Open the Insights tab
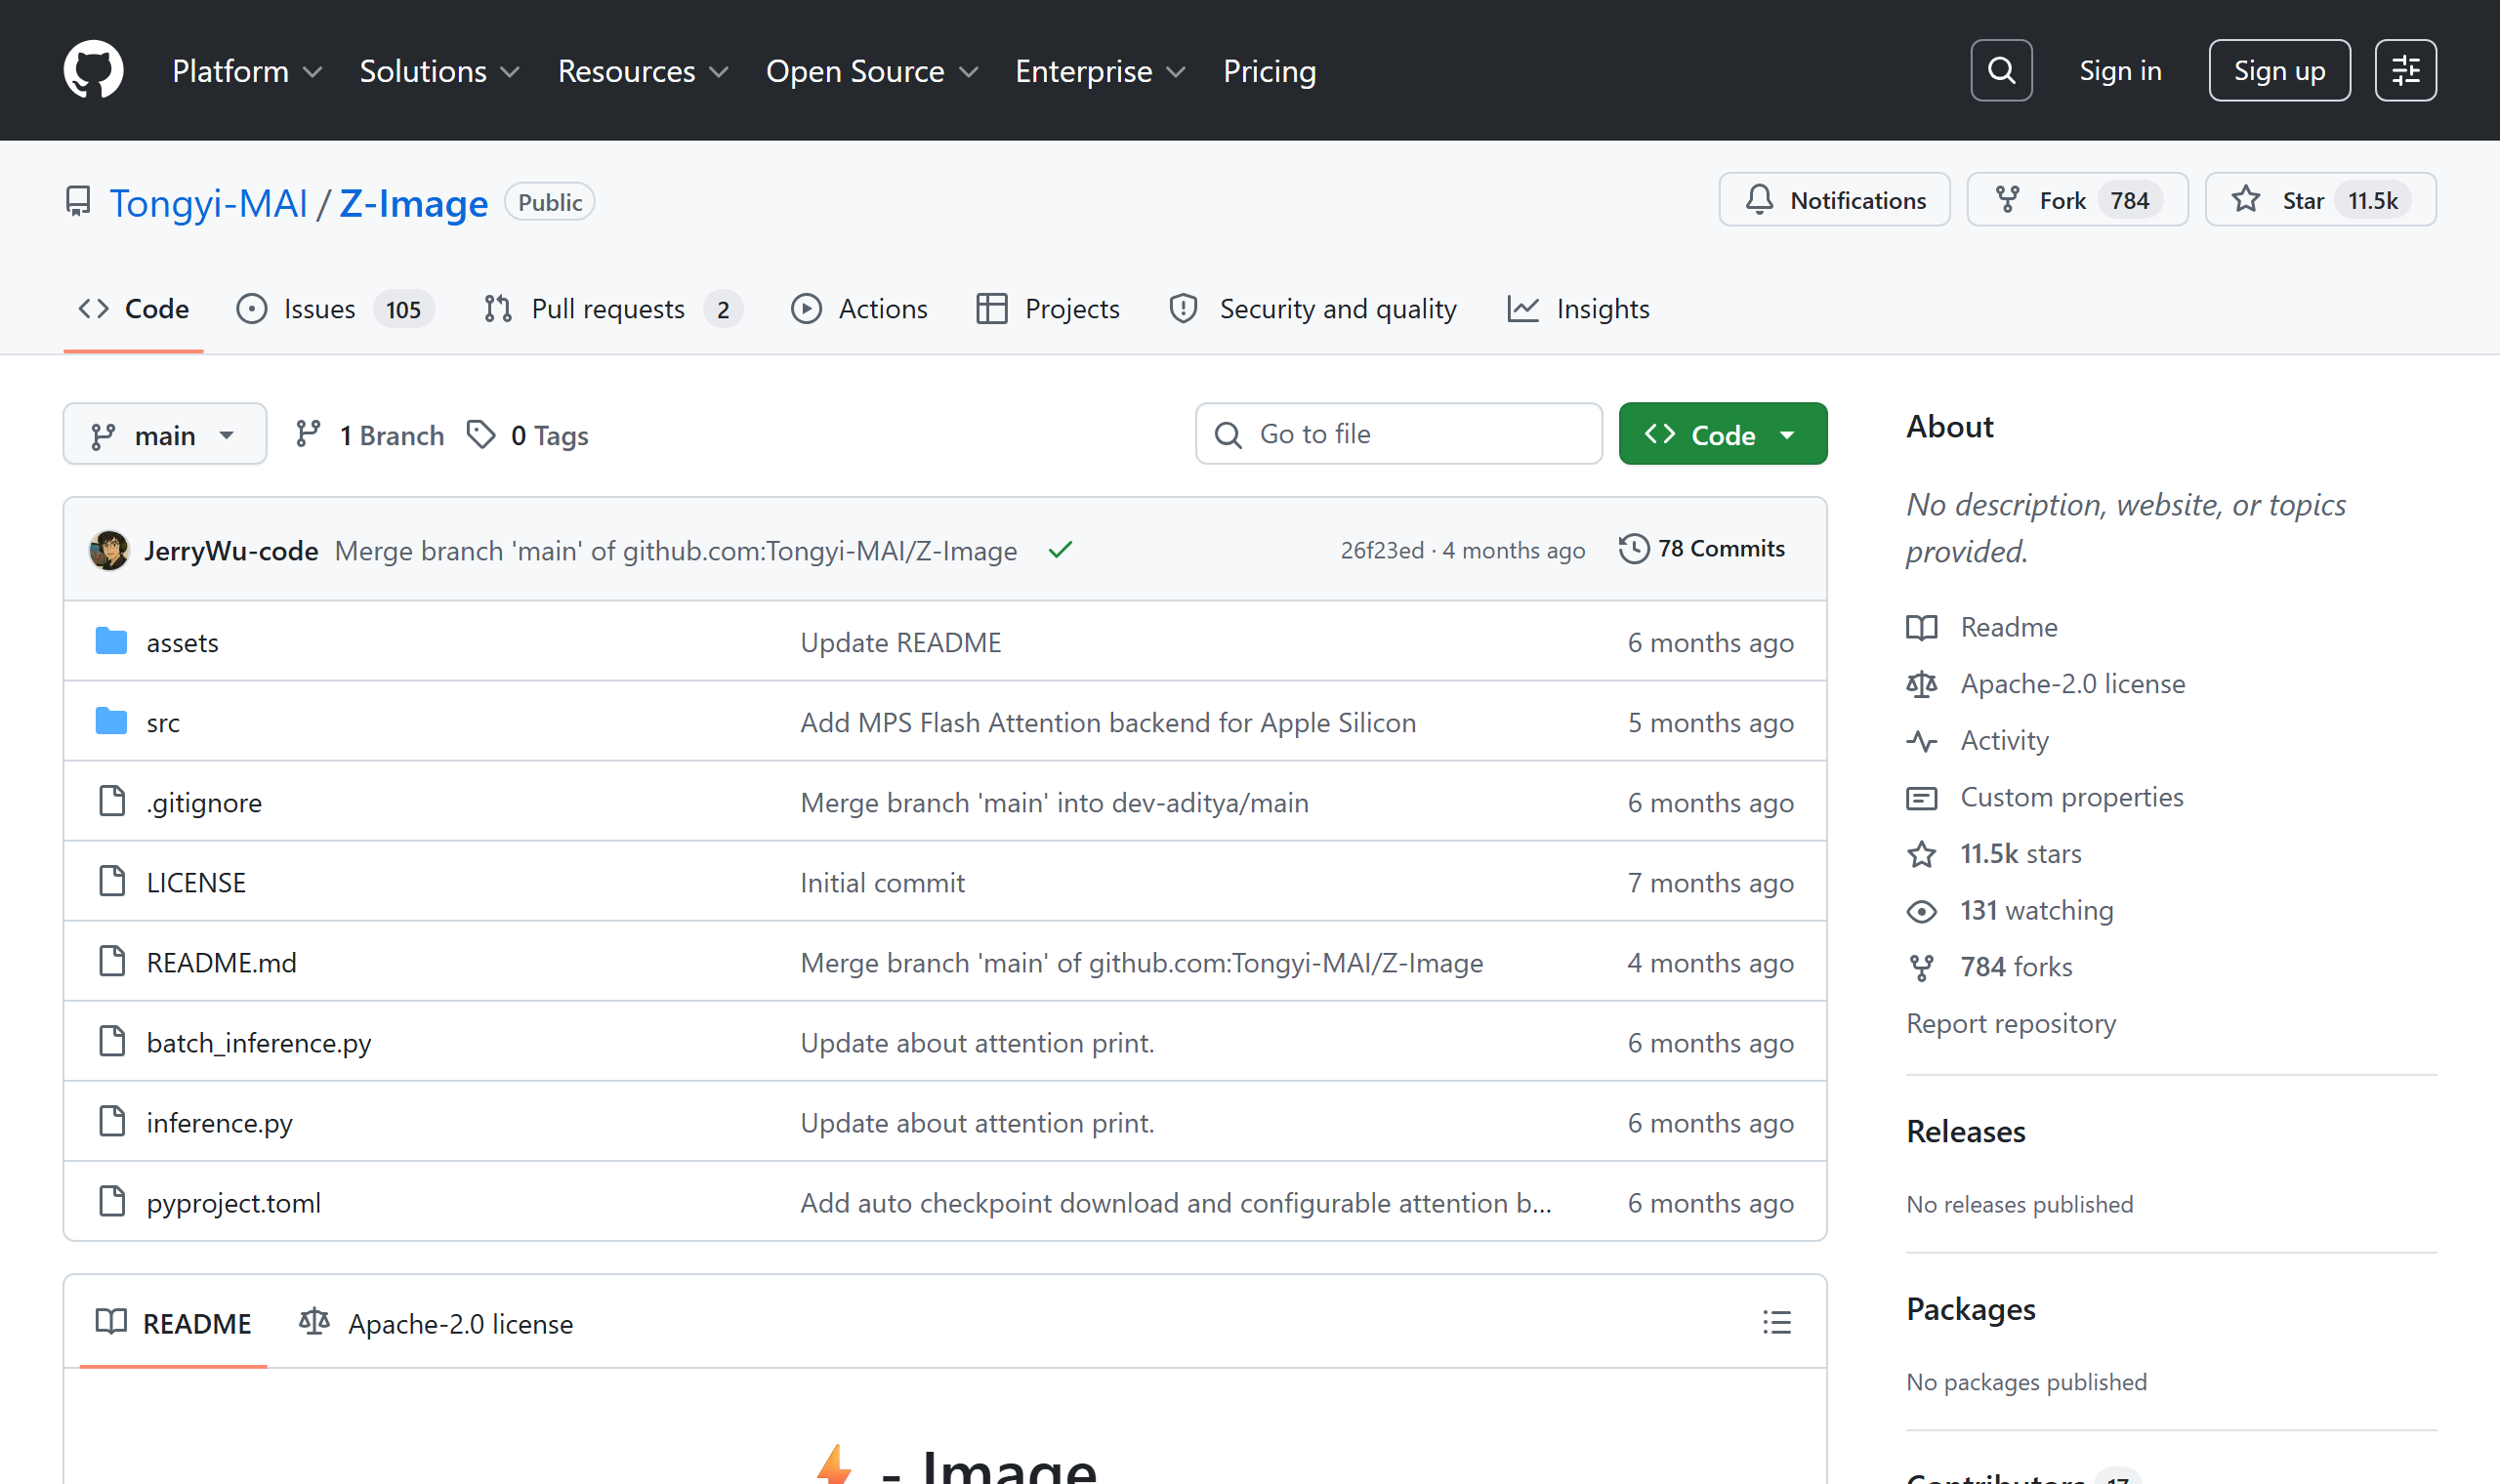2500x1484 pixels. pyautogui.click(x=1578, y=309)
